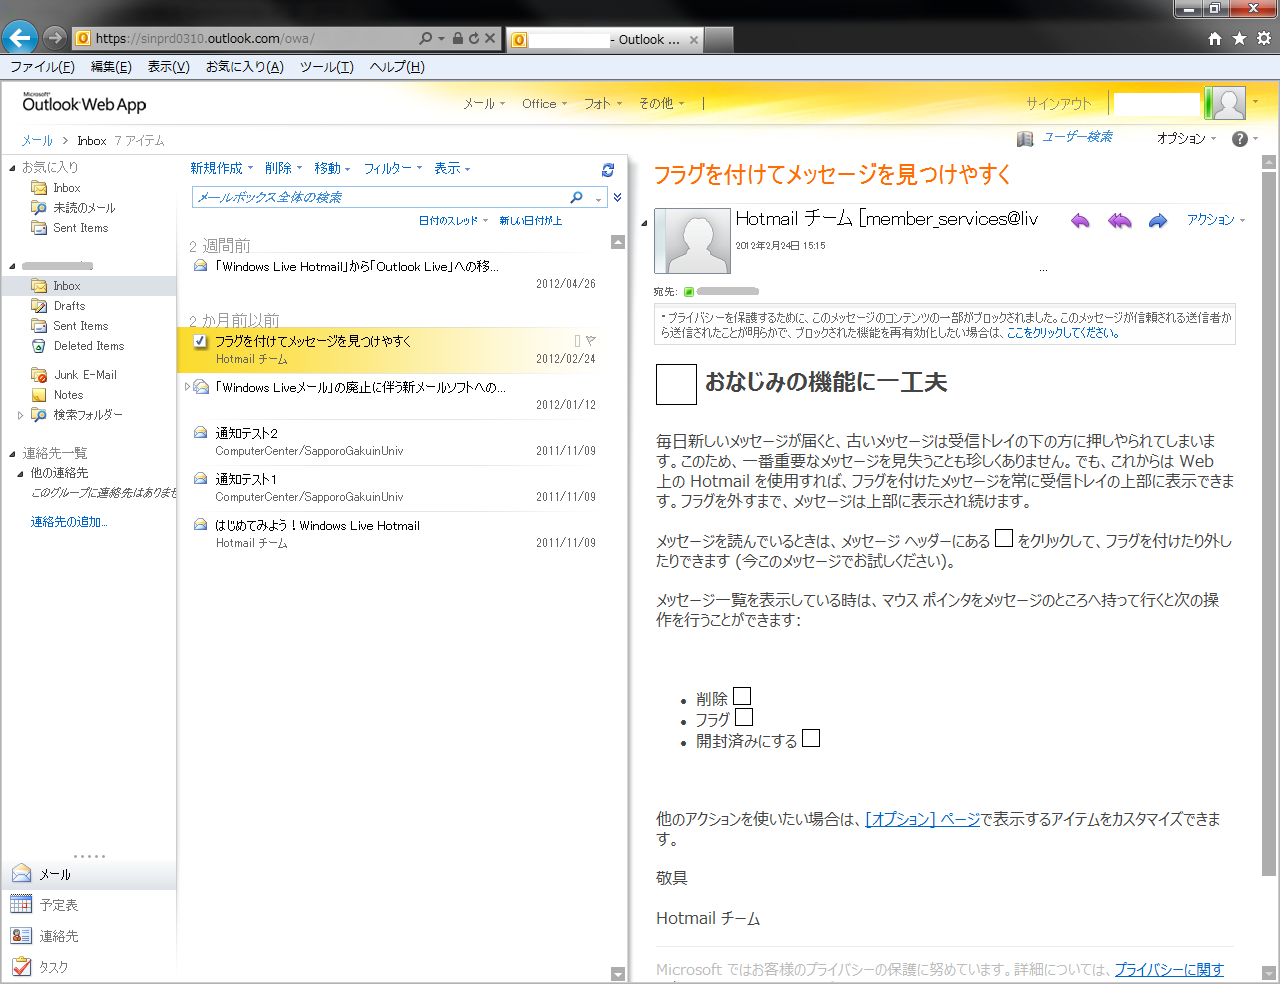Image resolution: width=1280 pixels, height=984 pixels.
Task: Click into the メールボックス全体の検索 field
Action: 380,197
